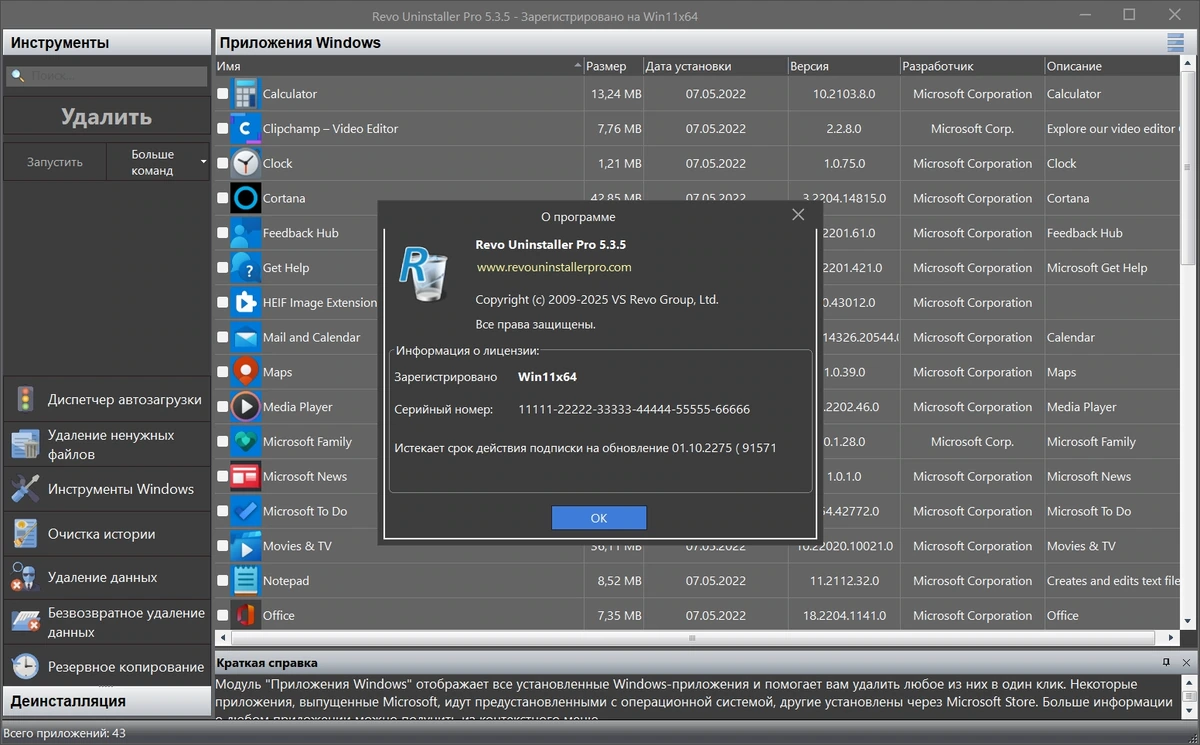Click the History Cleaner icon

[x=25, y=534]
